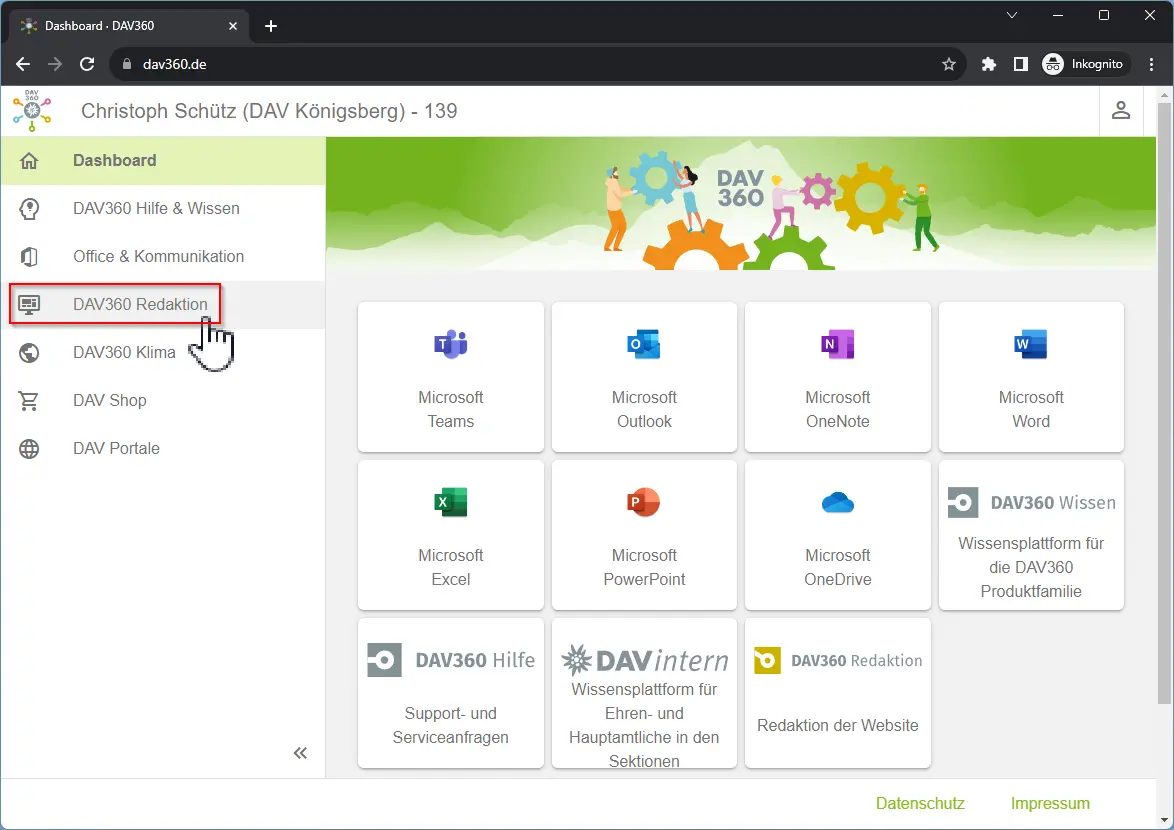Open the DAV intern knowledge platform tile
The height and width of the screenshot is (830, 1174).
[x=644, y=693]
